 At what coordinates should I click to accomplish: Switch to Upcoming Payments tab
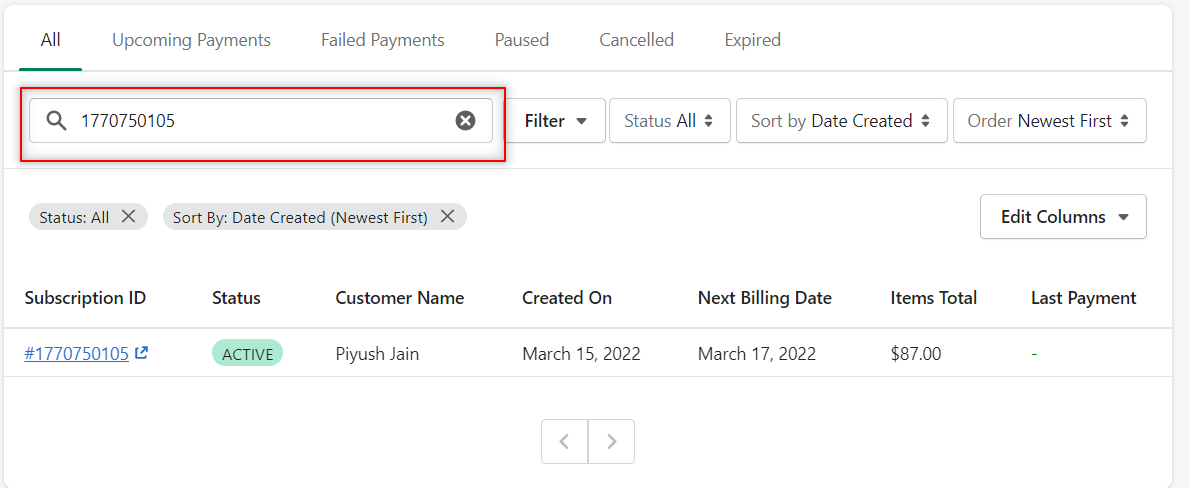191,40
